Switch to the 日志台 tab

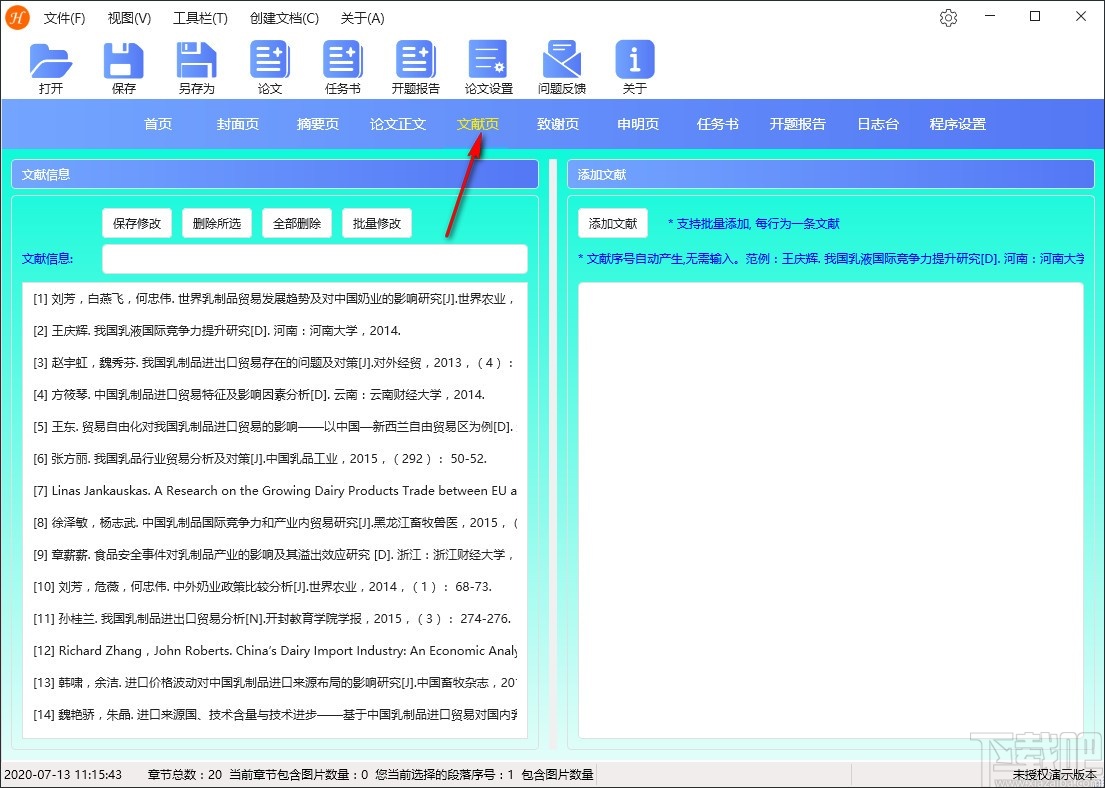(878, 124)
